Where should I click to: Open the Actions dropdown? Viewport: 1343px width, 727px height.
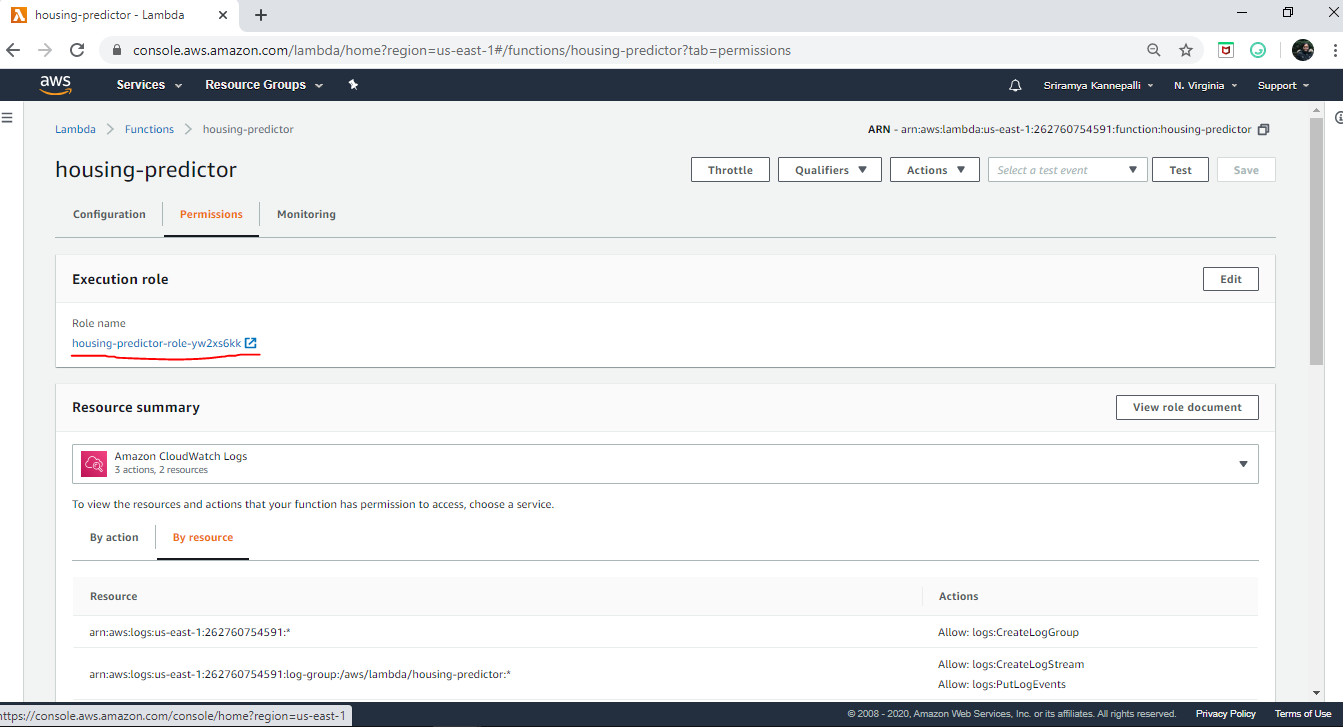pos(934,169)
